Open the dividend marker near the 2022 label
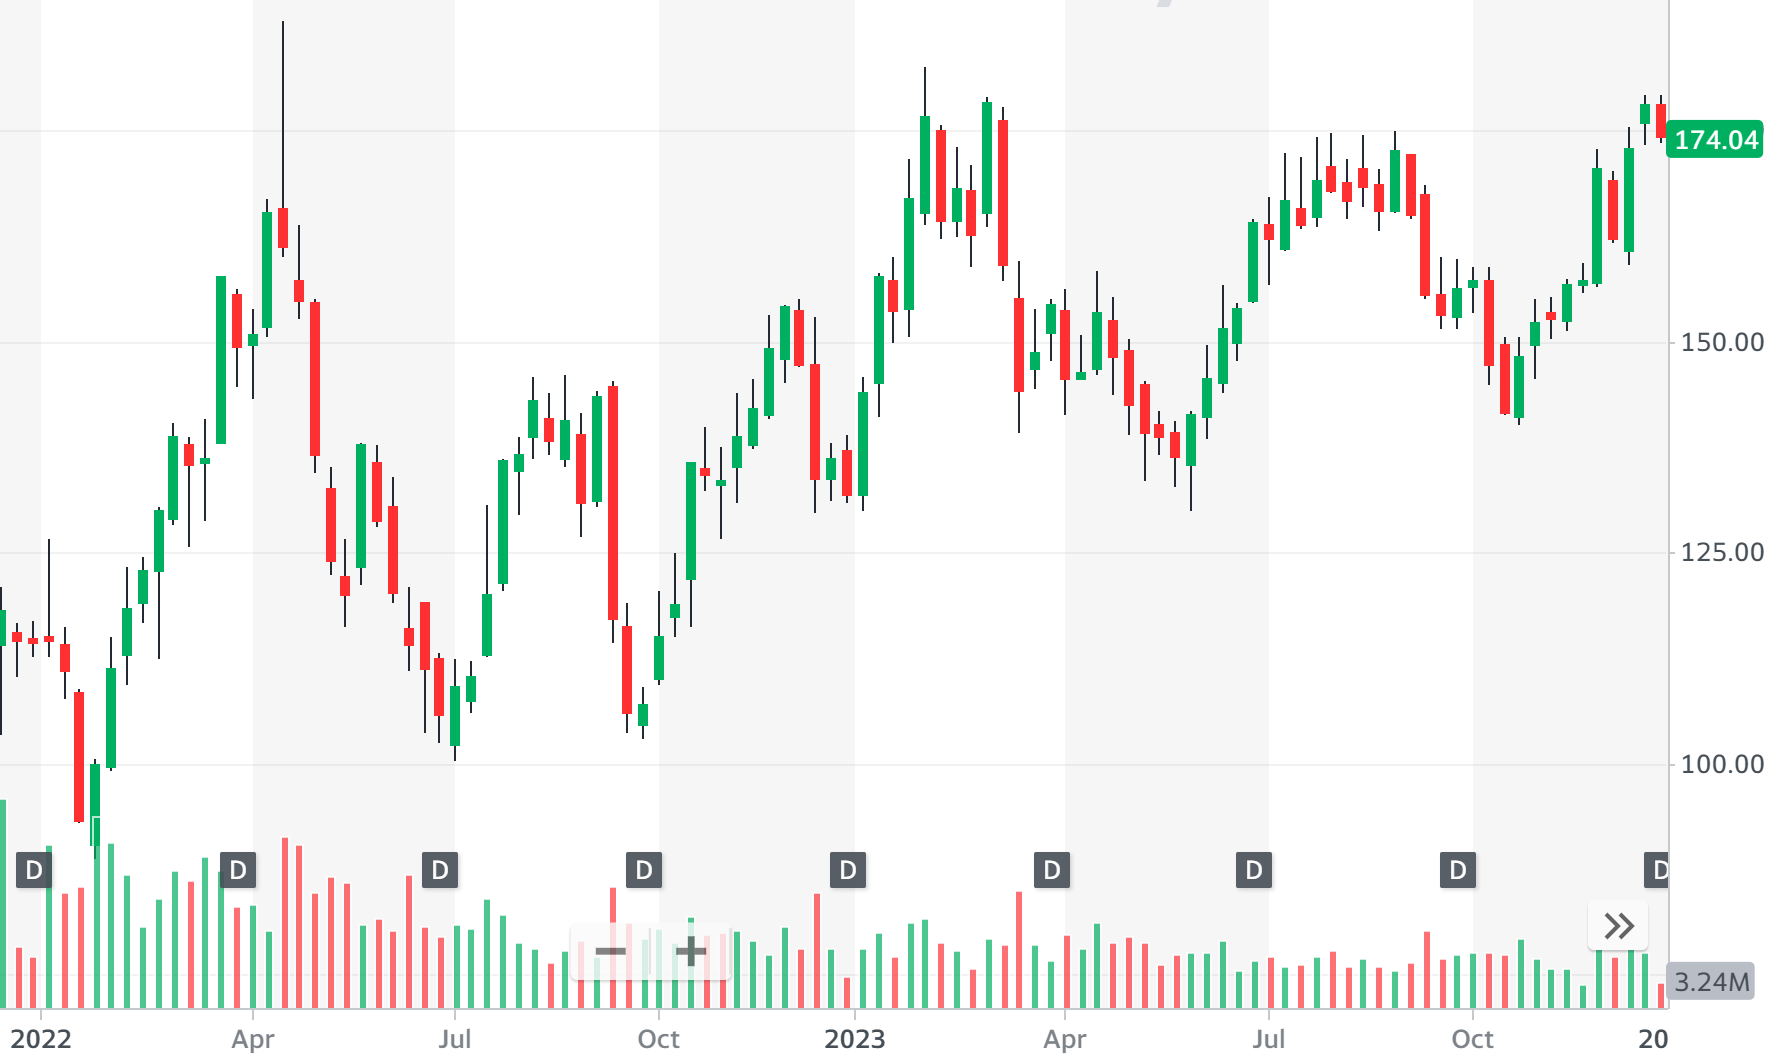Screen dimensions: 1774x1058 [x=35, y=870]
